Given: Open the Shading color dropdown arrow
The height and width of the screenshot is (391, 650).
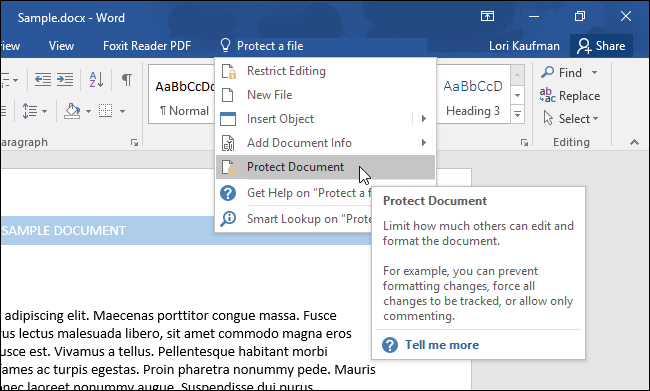Looking at the screenshot, I should point(88,111).
